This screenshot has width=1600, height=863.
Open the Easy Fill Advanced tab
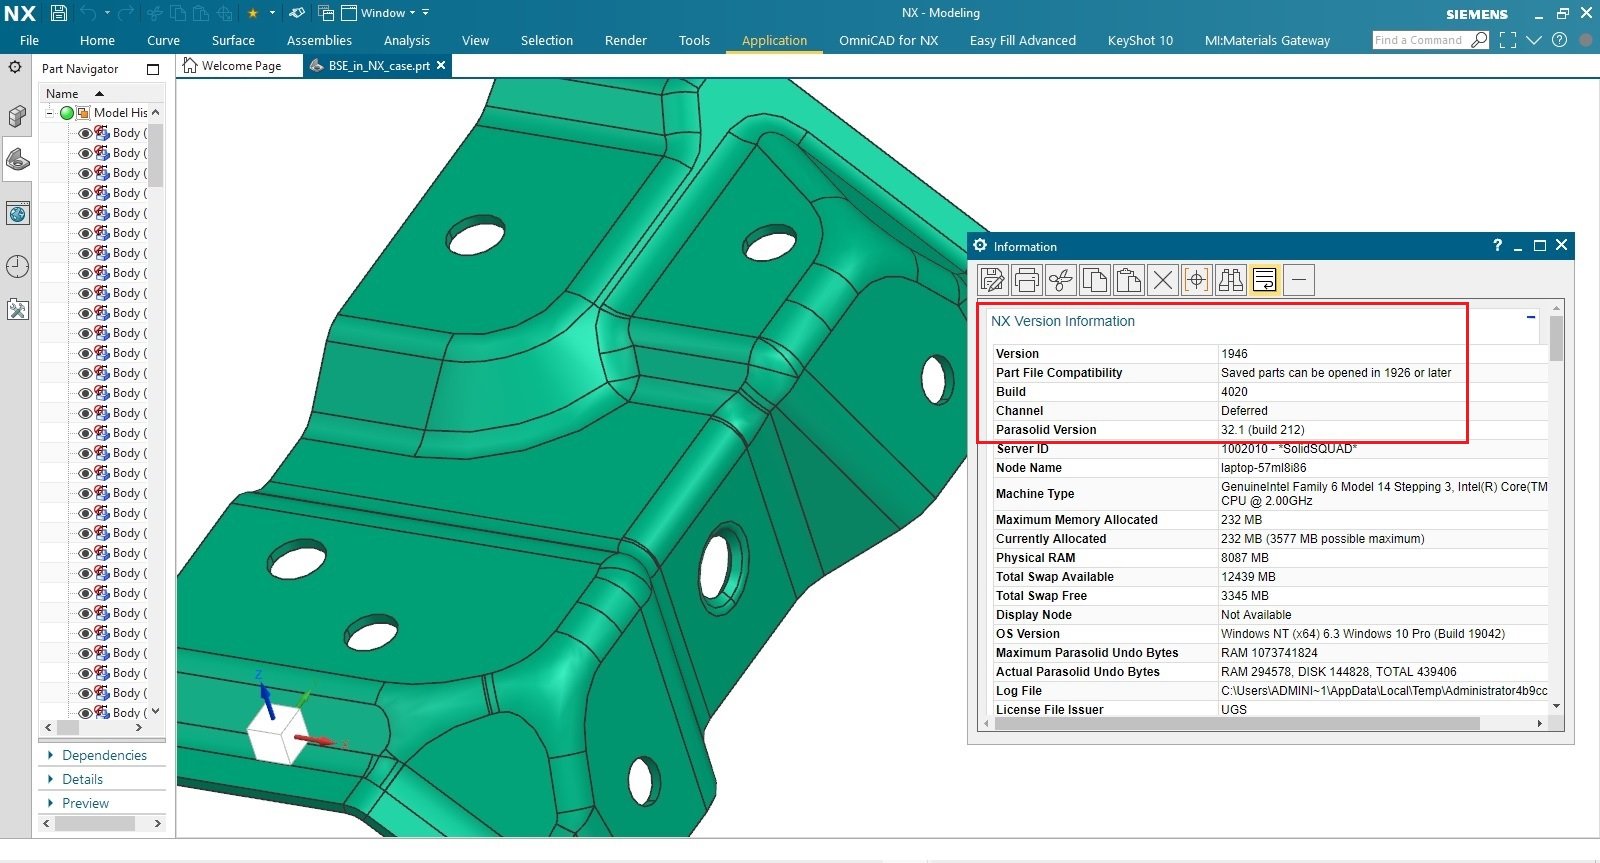tap(1023, 40)
